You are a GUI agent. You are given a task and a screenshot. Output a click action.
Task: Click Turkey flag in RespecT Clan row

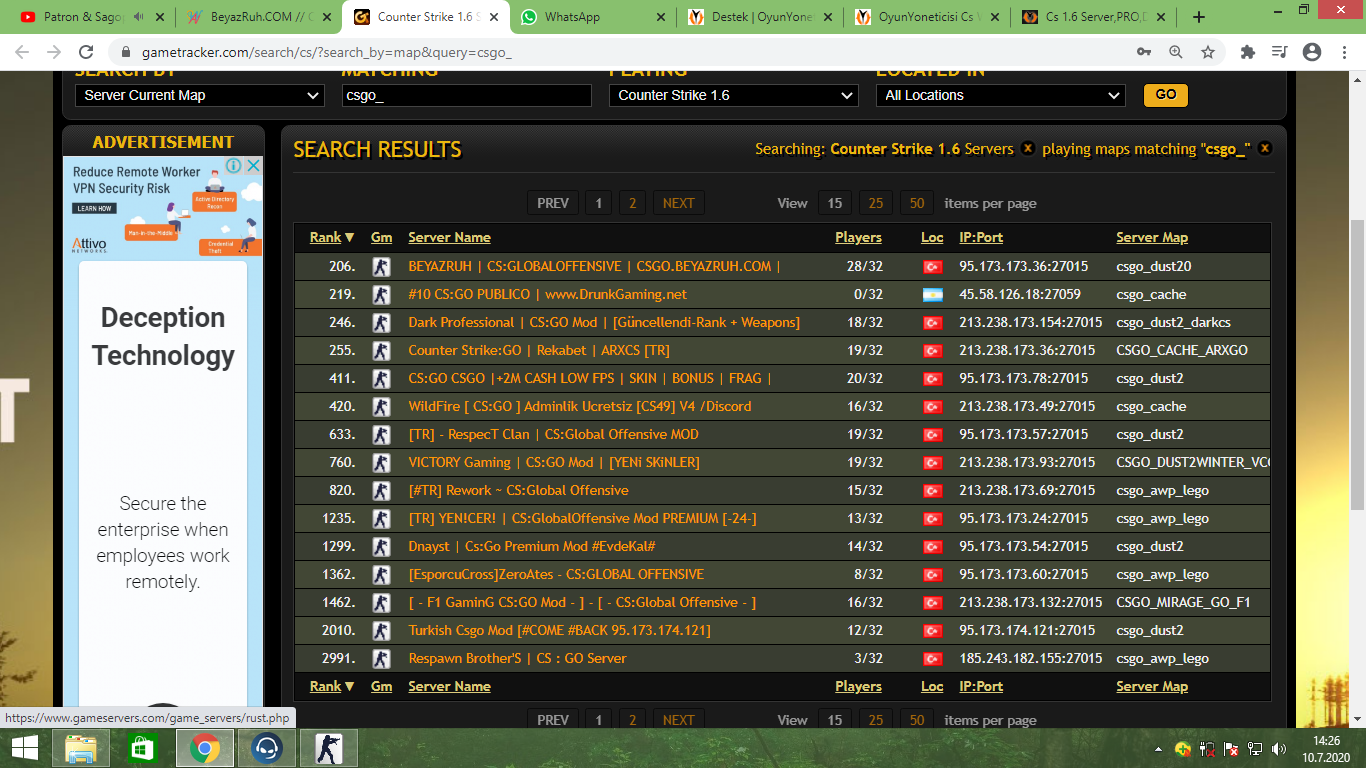tap(932, 435)
